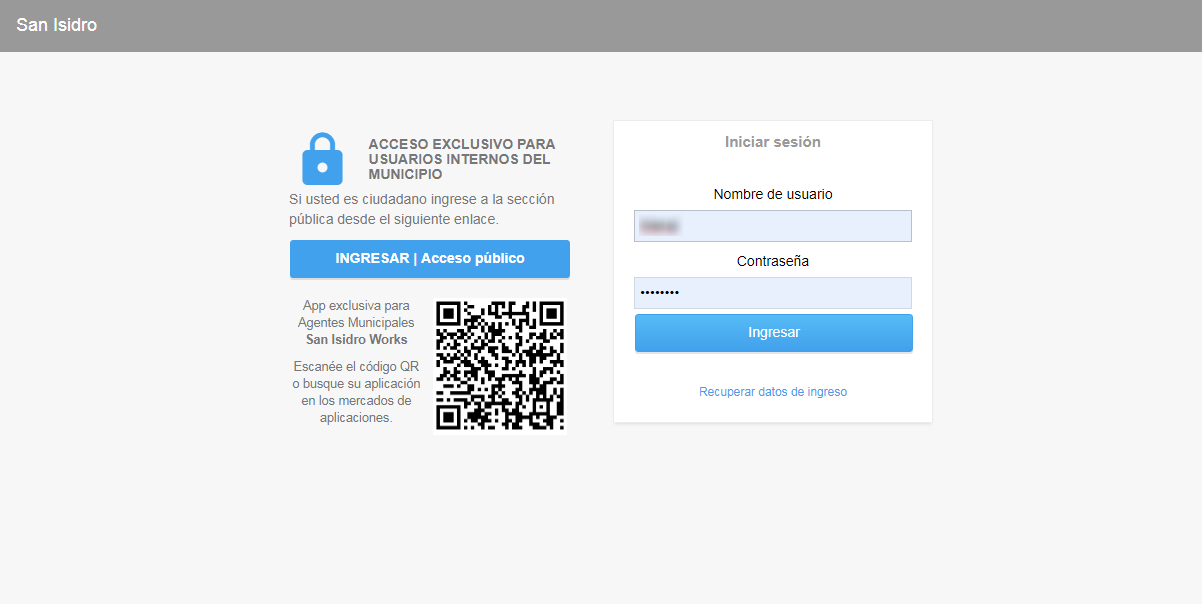Viewport: 1202px width, 604px height.
Task: Click the Contraseña label text
Action: click(773, 261)
